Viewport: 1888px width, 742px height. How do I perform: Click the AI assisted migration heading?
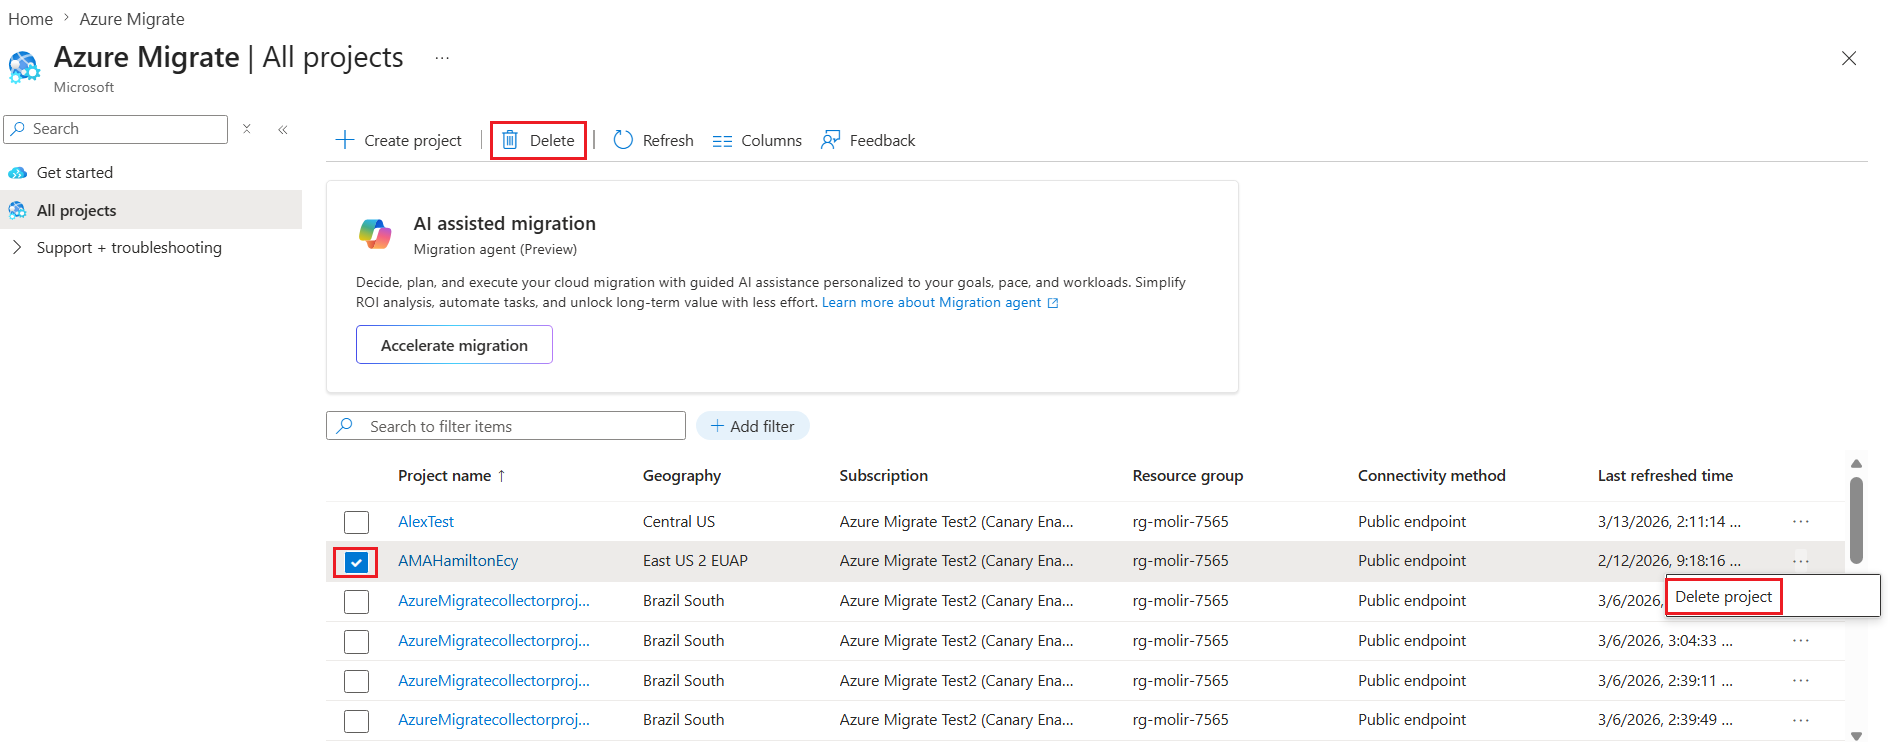pos(505,224)
